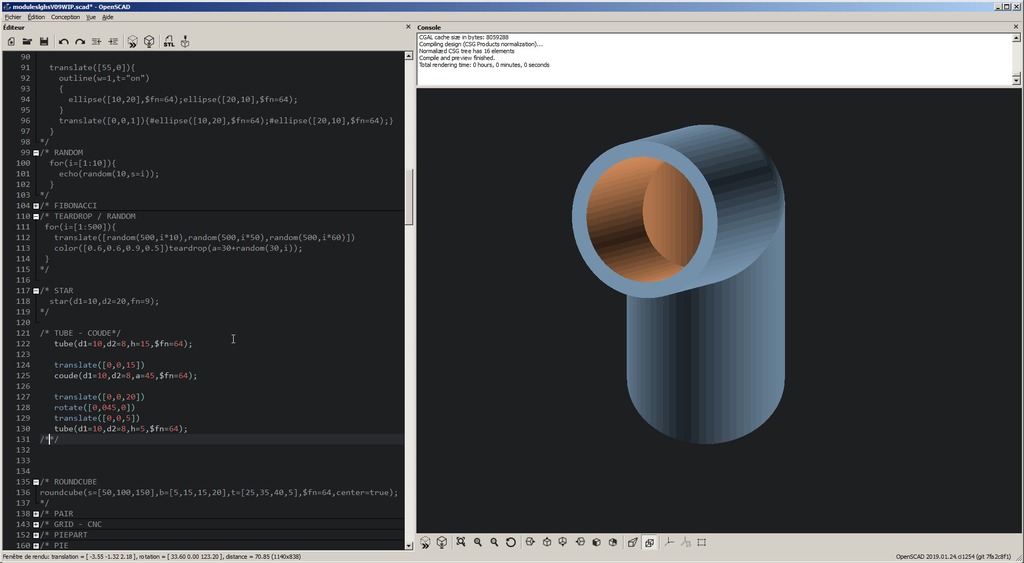Click Reset view icon in viewer toolbar

click(511, 543)
